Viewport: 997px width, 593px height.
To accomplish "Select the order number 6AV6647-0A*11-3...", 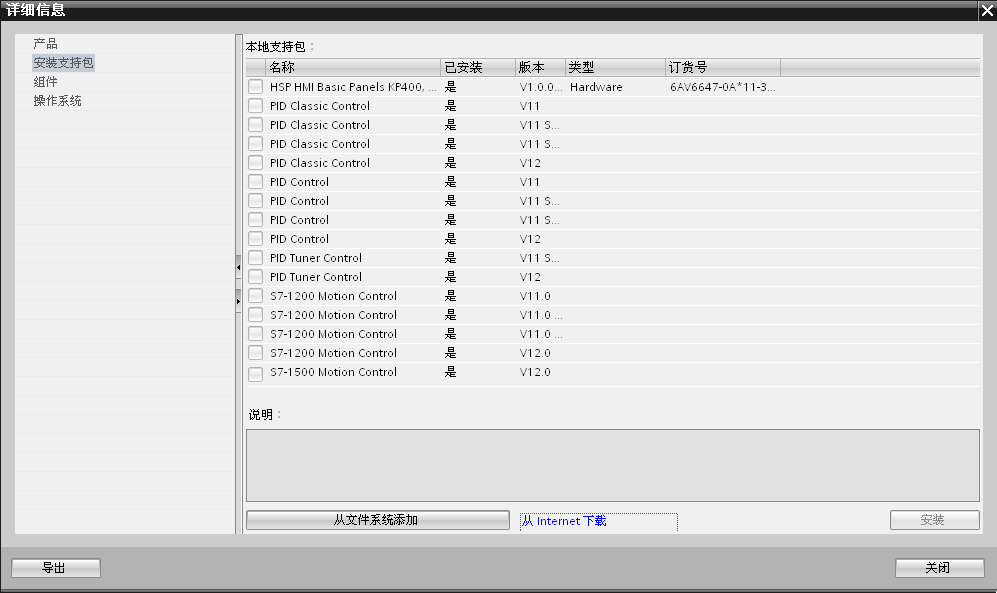I will click(722, 87).
